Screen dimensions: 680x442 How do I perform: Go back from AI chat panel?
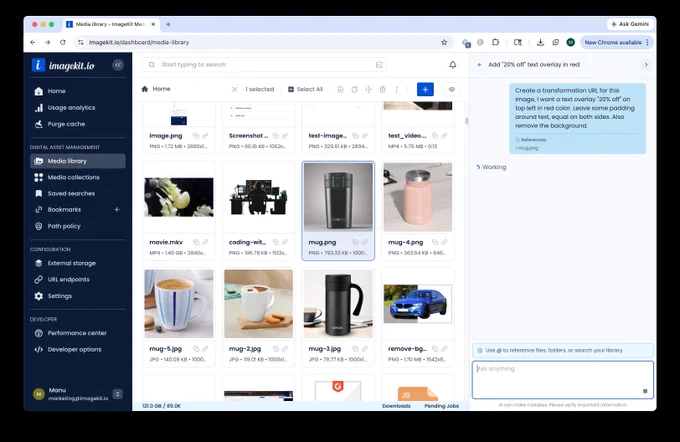479,65
